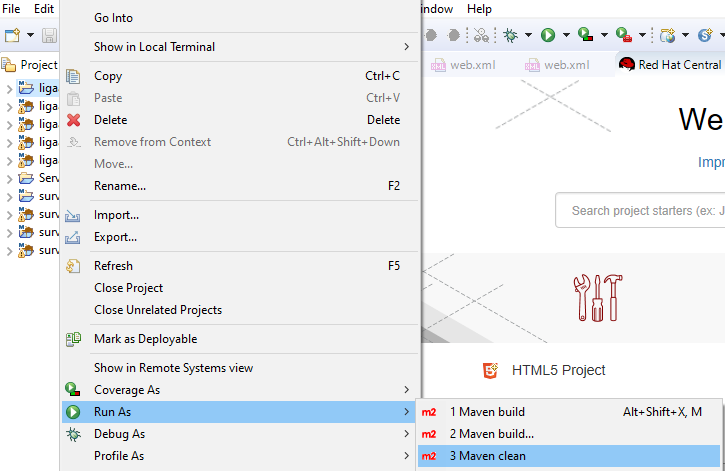Choose 3 Maven clean from submenu
Viewport: 725px width, 471px height.
[x=569, y=456]
